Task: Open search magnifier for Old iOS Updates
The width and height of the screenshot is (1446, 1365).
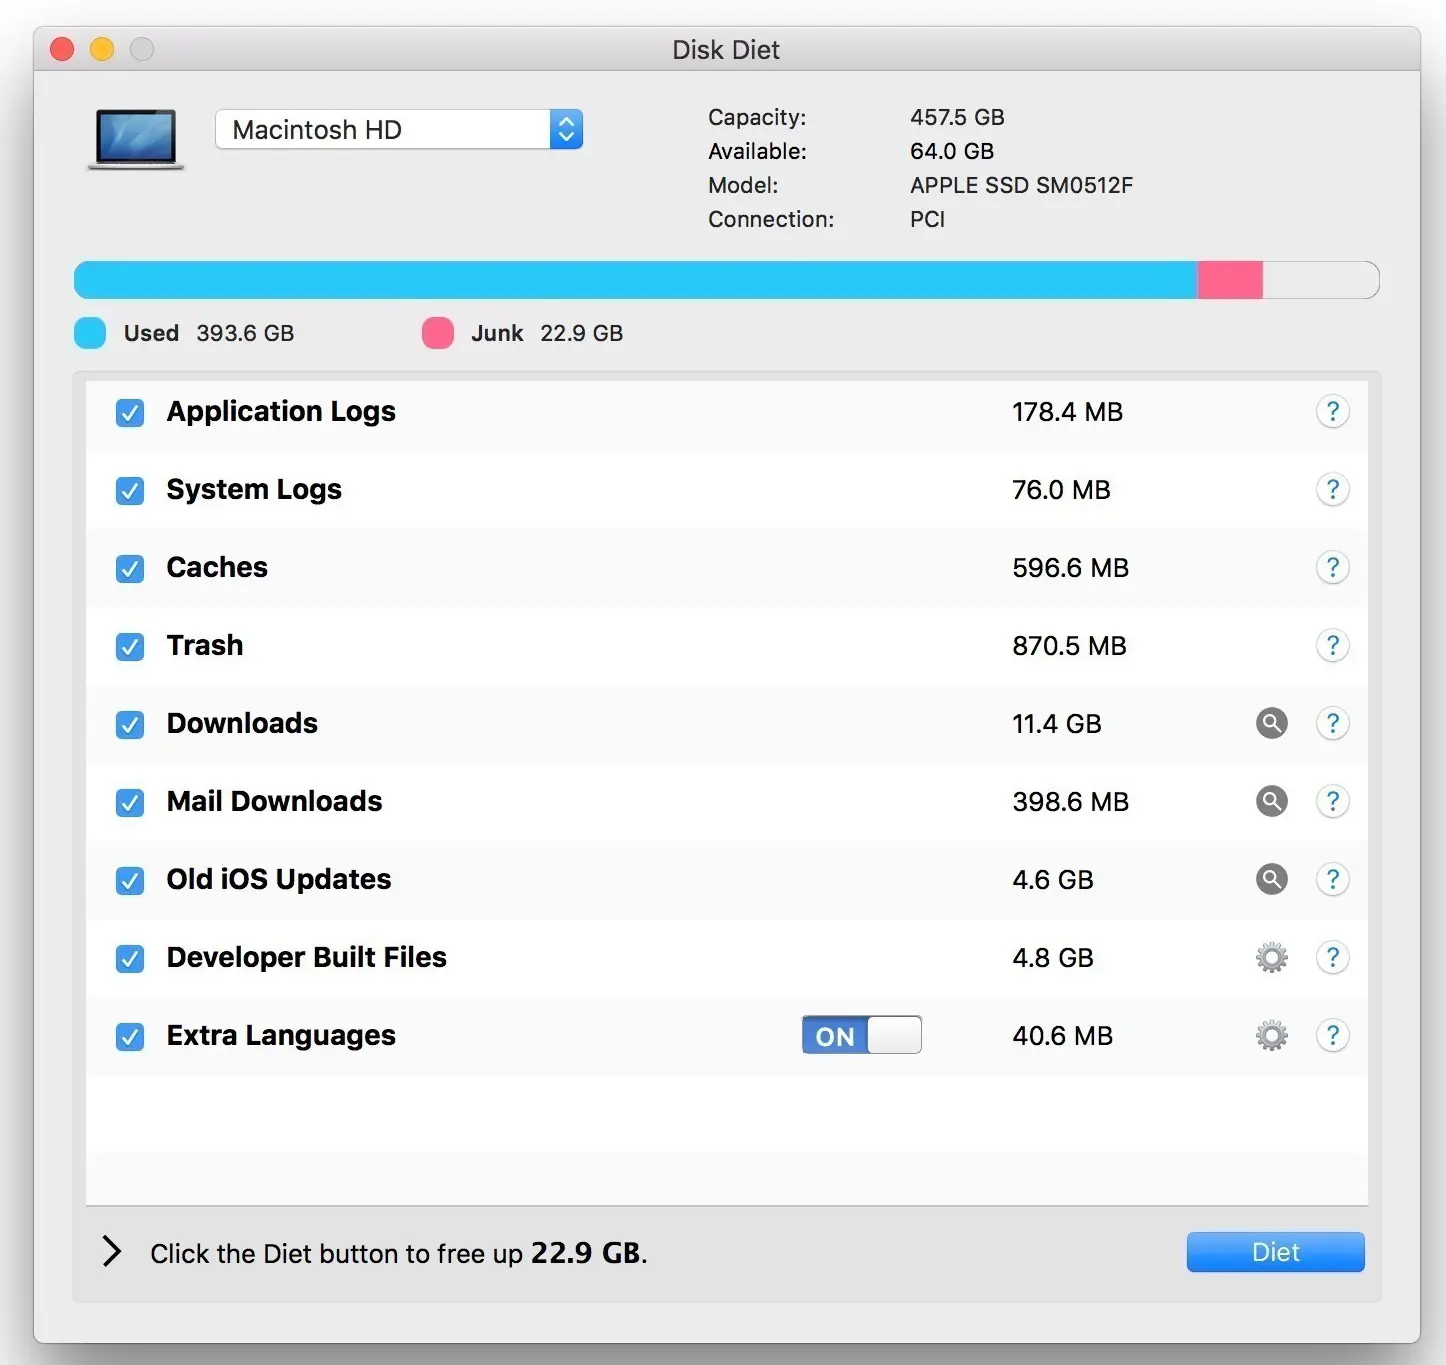Action: pyautogui.click(x=1271, y=879)
